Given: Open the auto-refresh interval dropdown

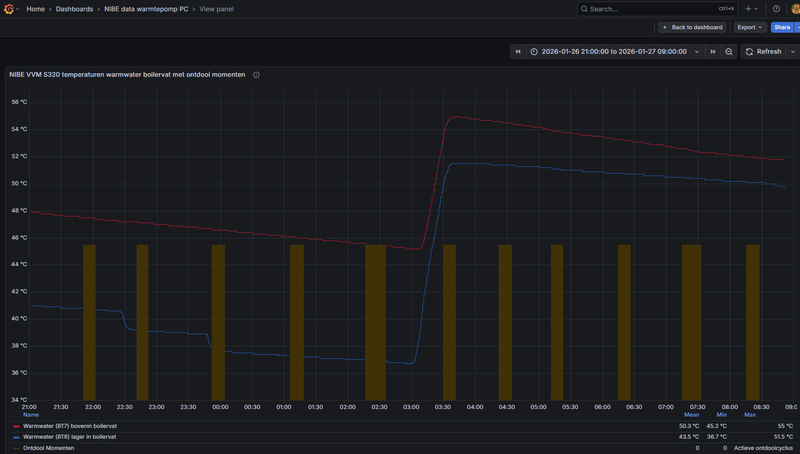Looking at the screenshot, I should (x=792, y=52).
